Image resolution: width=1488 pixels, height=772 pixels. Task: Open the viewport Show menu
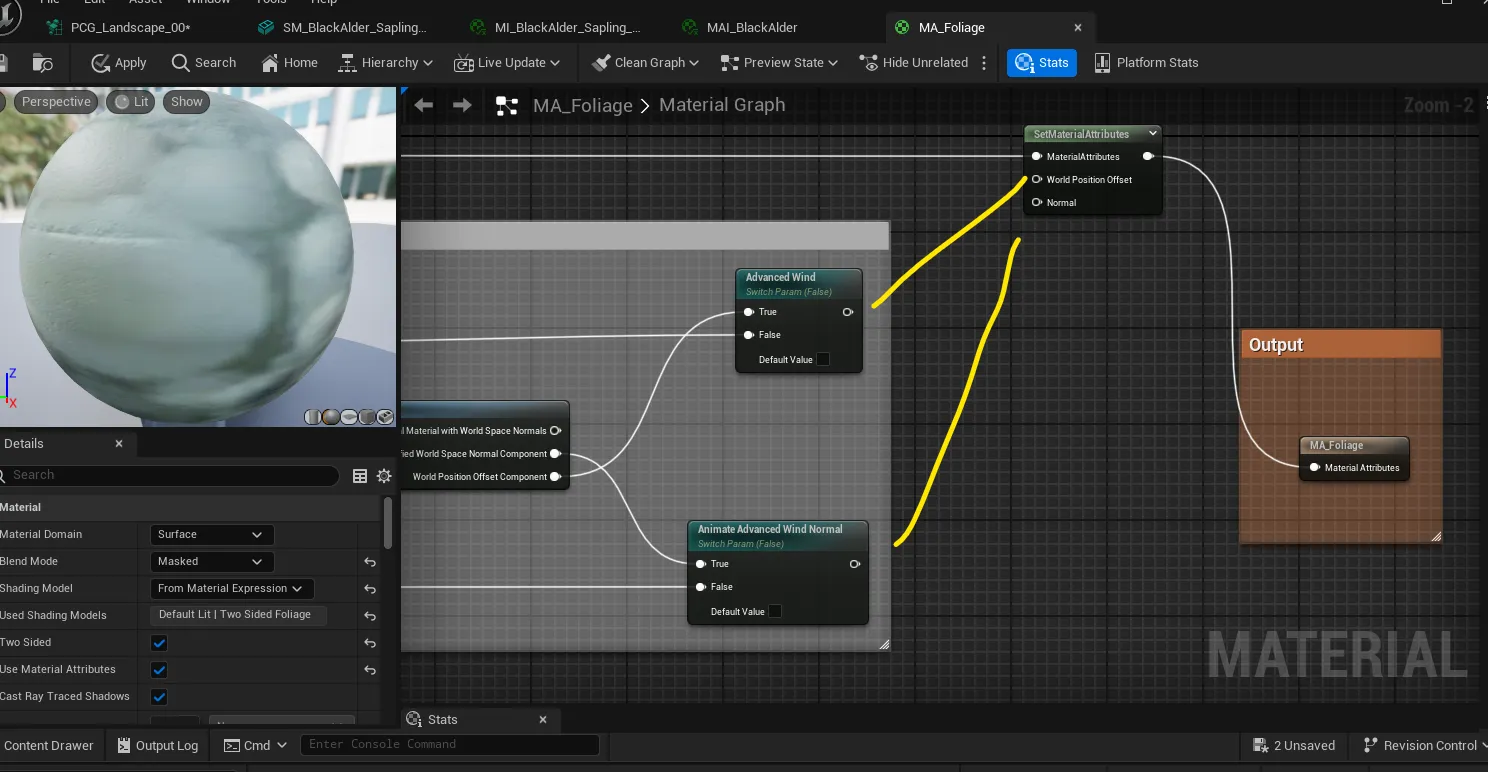click(187, 101)
